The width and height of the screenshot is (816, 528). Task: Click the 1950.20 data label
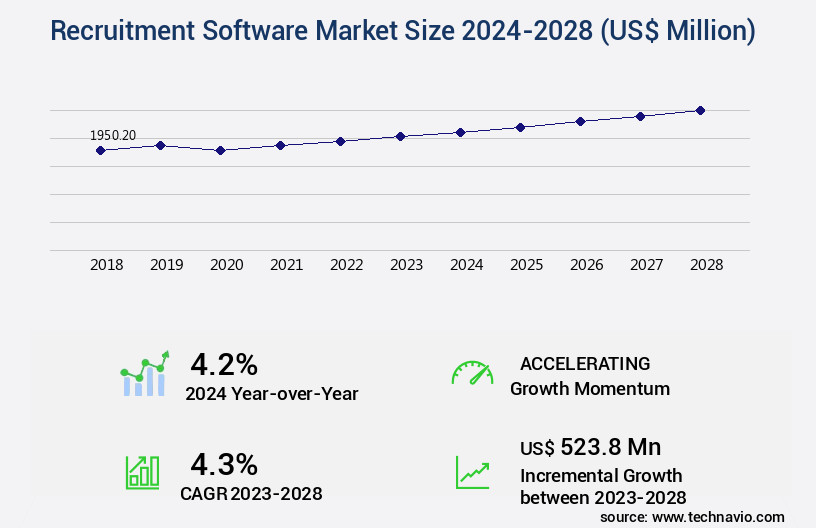point(113,135)
